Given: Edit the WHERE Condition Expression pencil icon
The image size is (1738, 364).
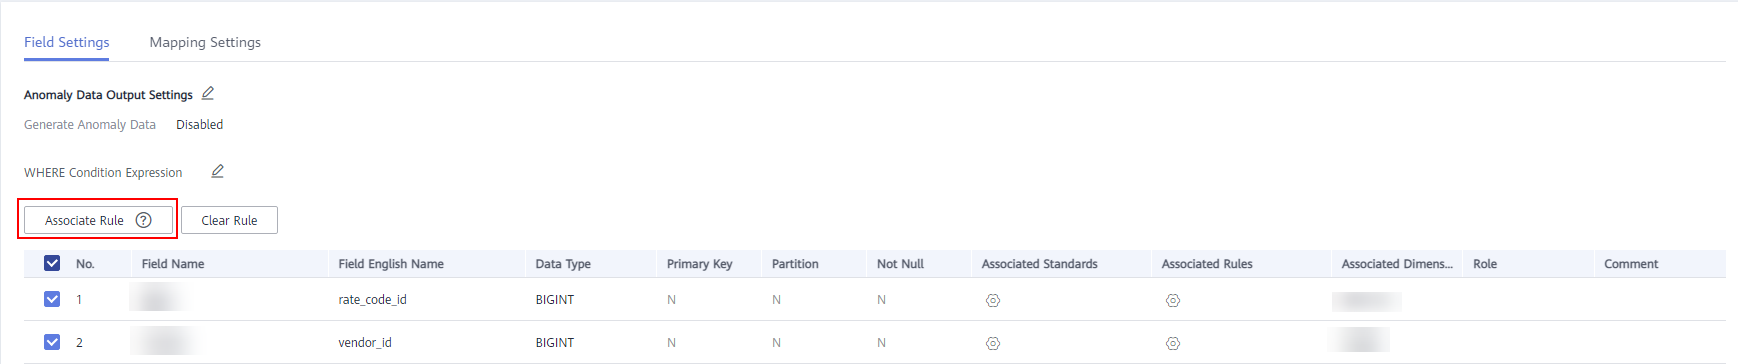Looking at the screenshot, I should click(217, 171).
